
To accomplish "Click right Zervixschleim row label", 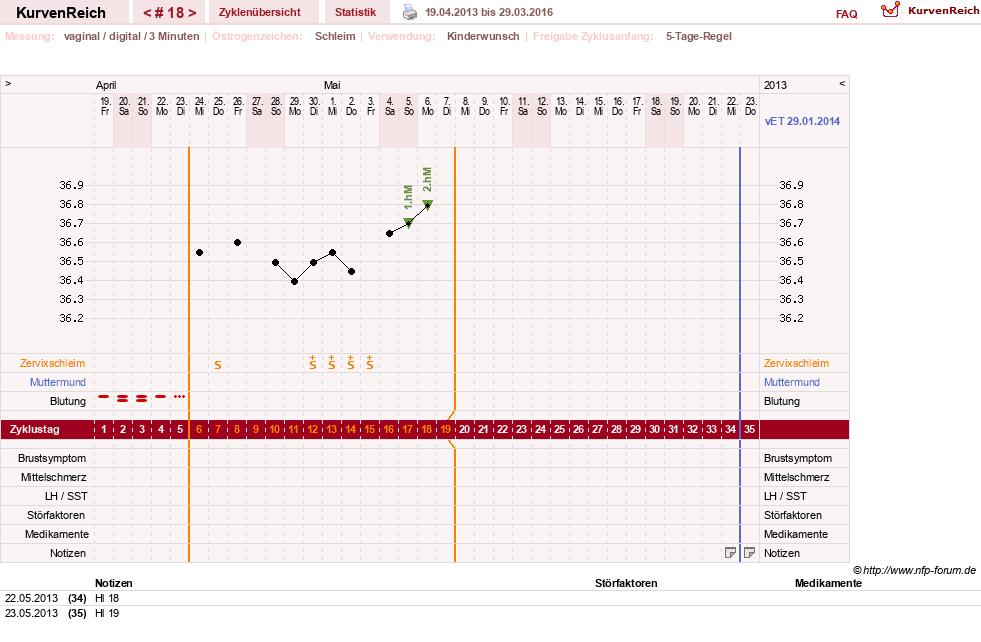I will pos(796,363).
